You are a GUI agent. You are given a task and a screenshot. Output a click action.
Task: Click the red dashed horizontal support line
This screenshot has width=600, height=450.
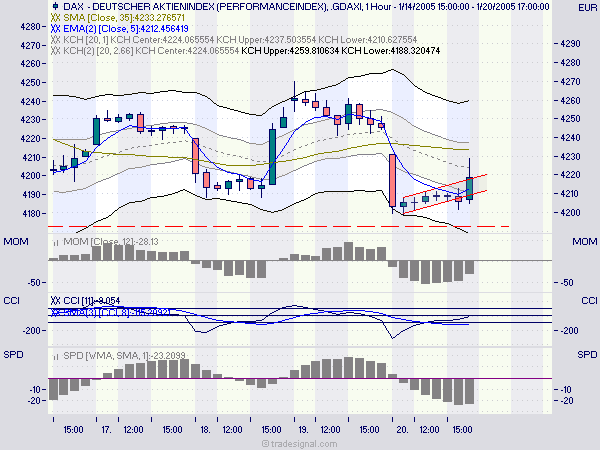click(x=279, y=227)
